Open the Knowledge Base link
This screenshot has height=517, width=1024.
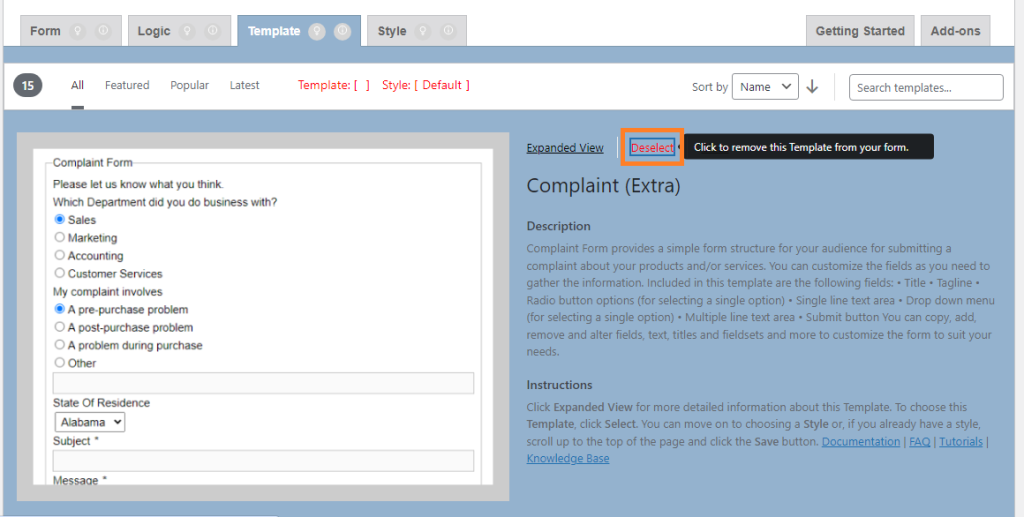[x=568, y=458]
